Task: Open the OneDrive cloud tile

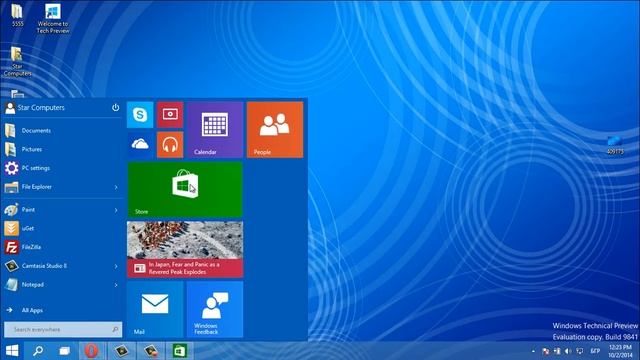Action: click(x=140, y=144)
